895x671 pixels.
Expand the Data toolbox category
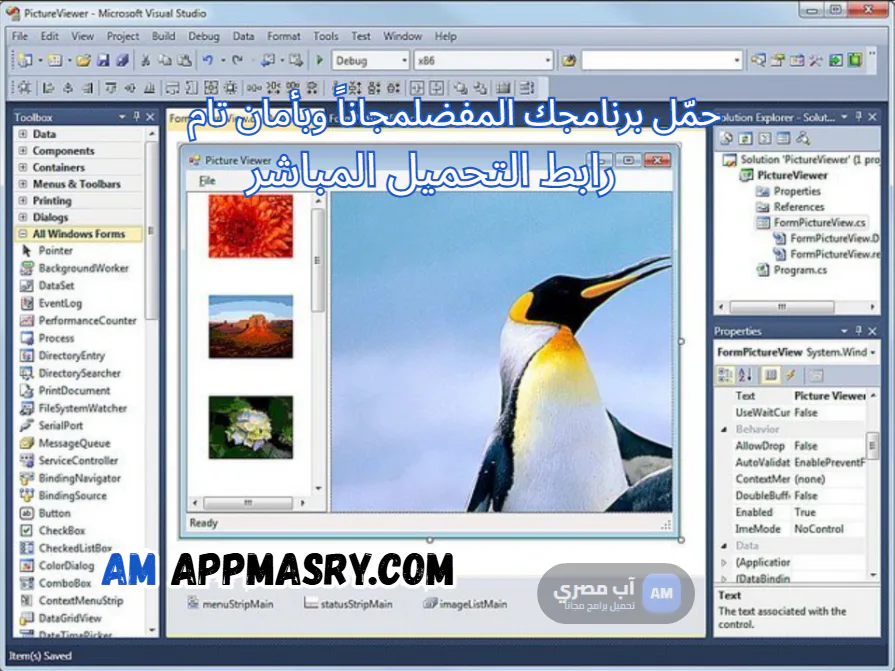23,134
